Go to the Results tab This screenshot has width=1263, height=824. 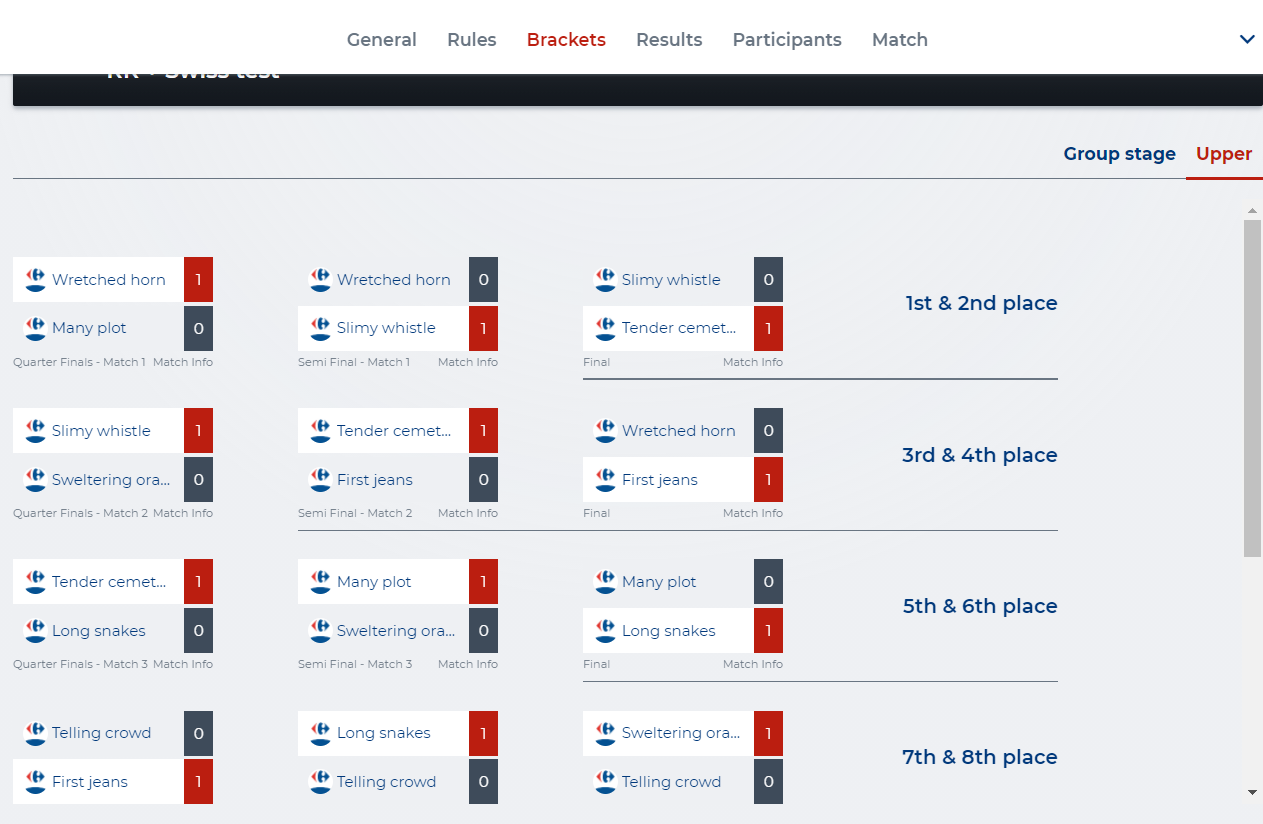tap(669, 40)
